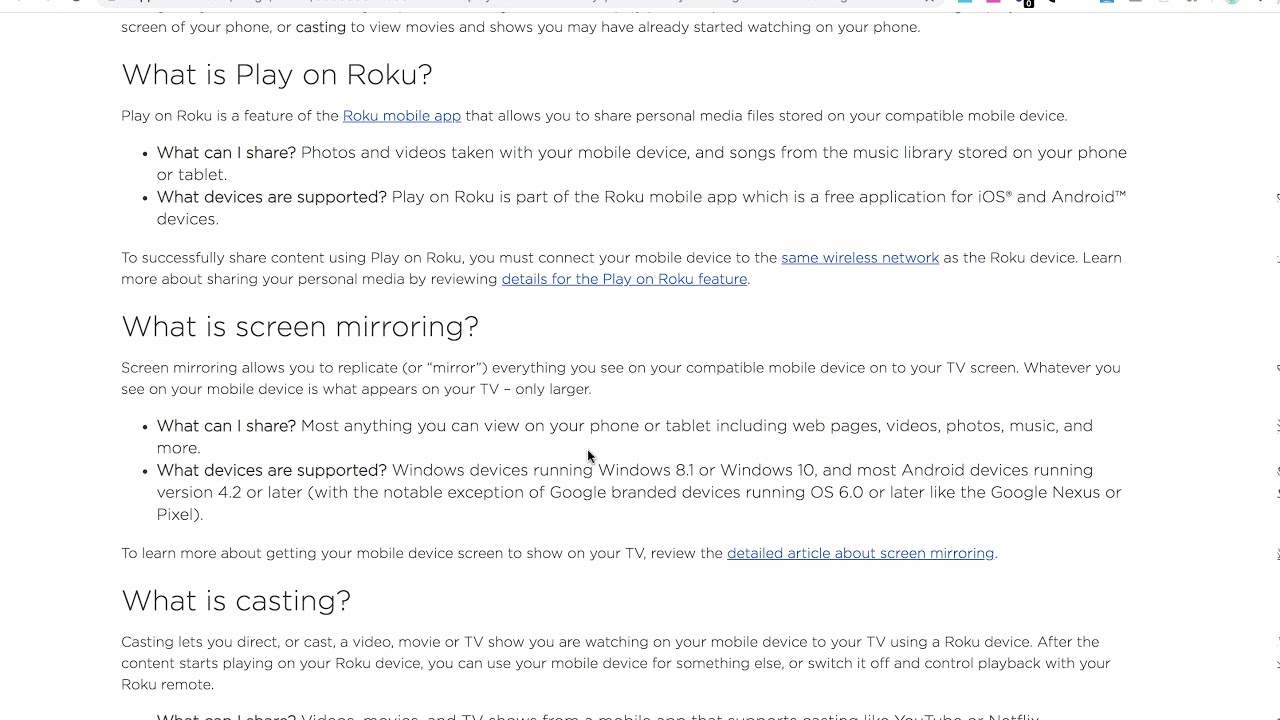Click 'What can I share?' under Play on Roku
The width and height of the screenshot is (1280, 720).
coord(226,153)
